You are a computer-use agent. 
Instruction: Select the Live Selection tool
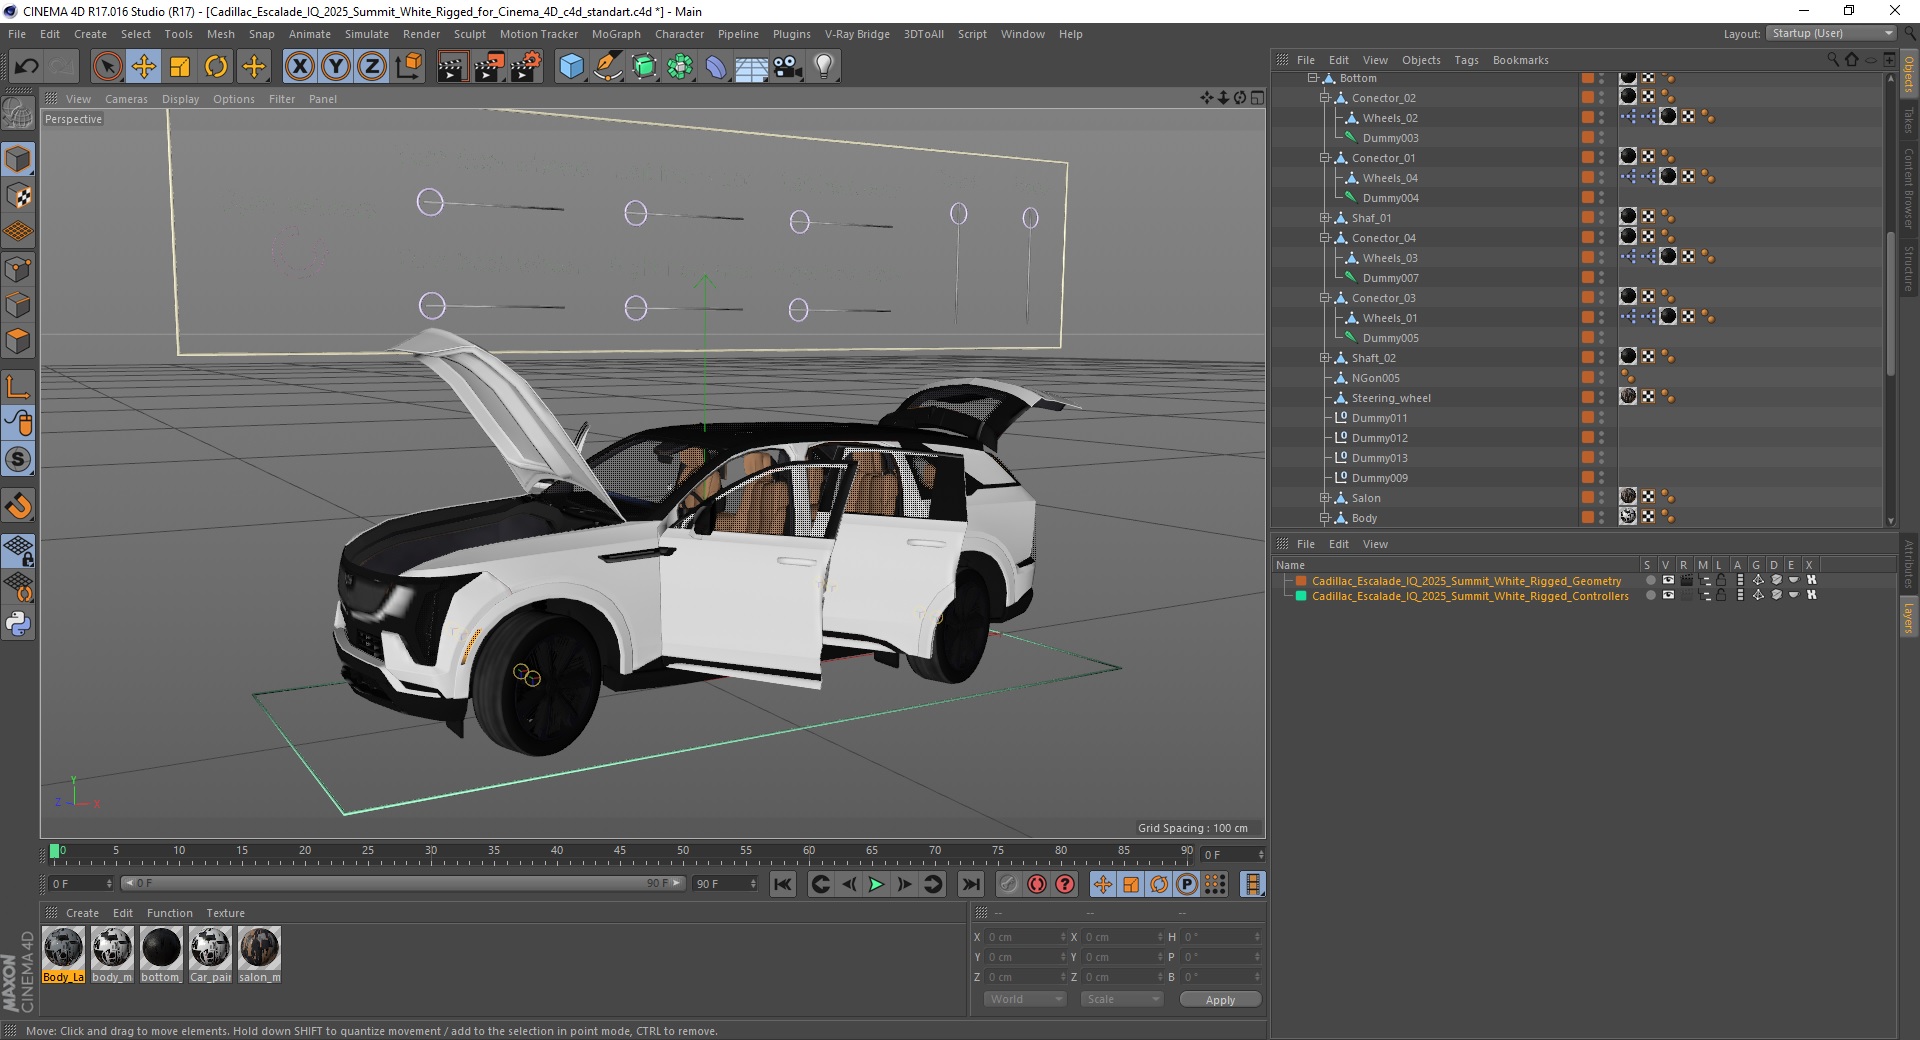coord(107,67)
